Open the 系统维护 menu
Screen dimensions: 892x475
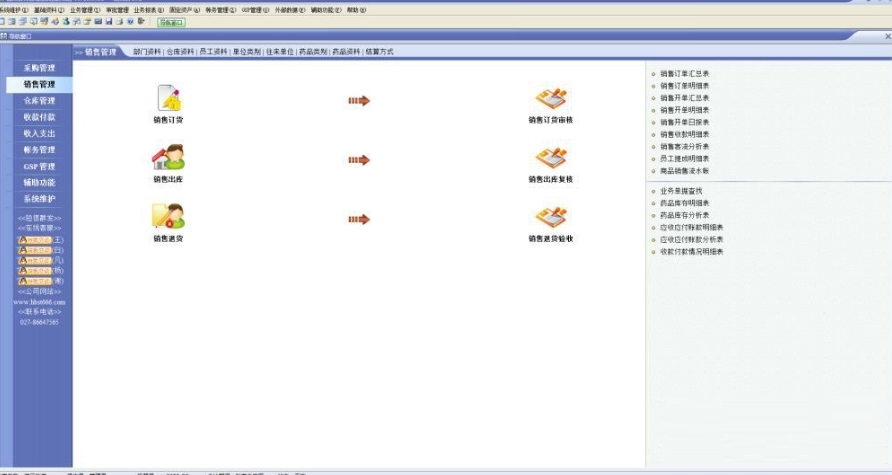click(x=14, y=10)
